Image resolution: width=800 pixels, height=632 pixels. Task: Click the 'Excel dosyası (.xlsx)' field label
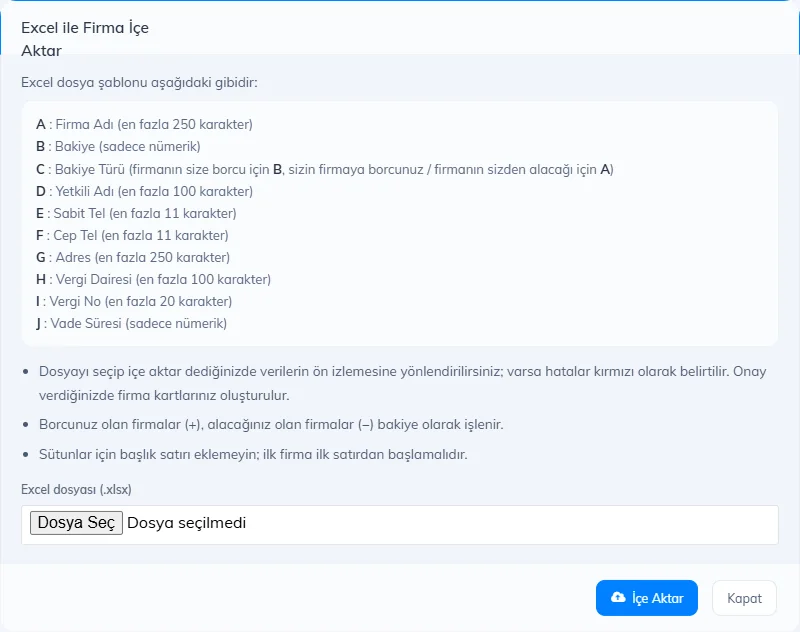pyautogui.click(x=76, y=489)
